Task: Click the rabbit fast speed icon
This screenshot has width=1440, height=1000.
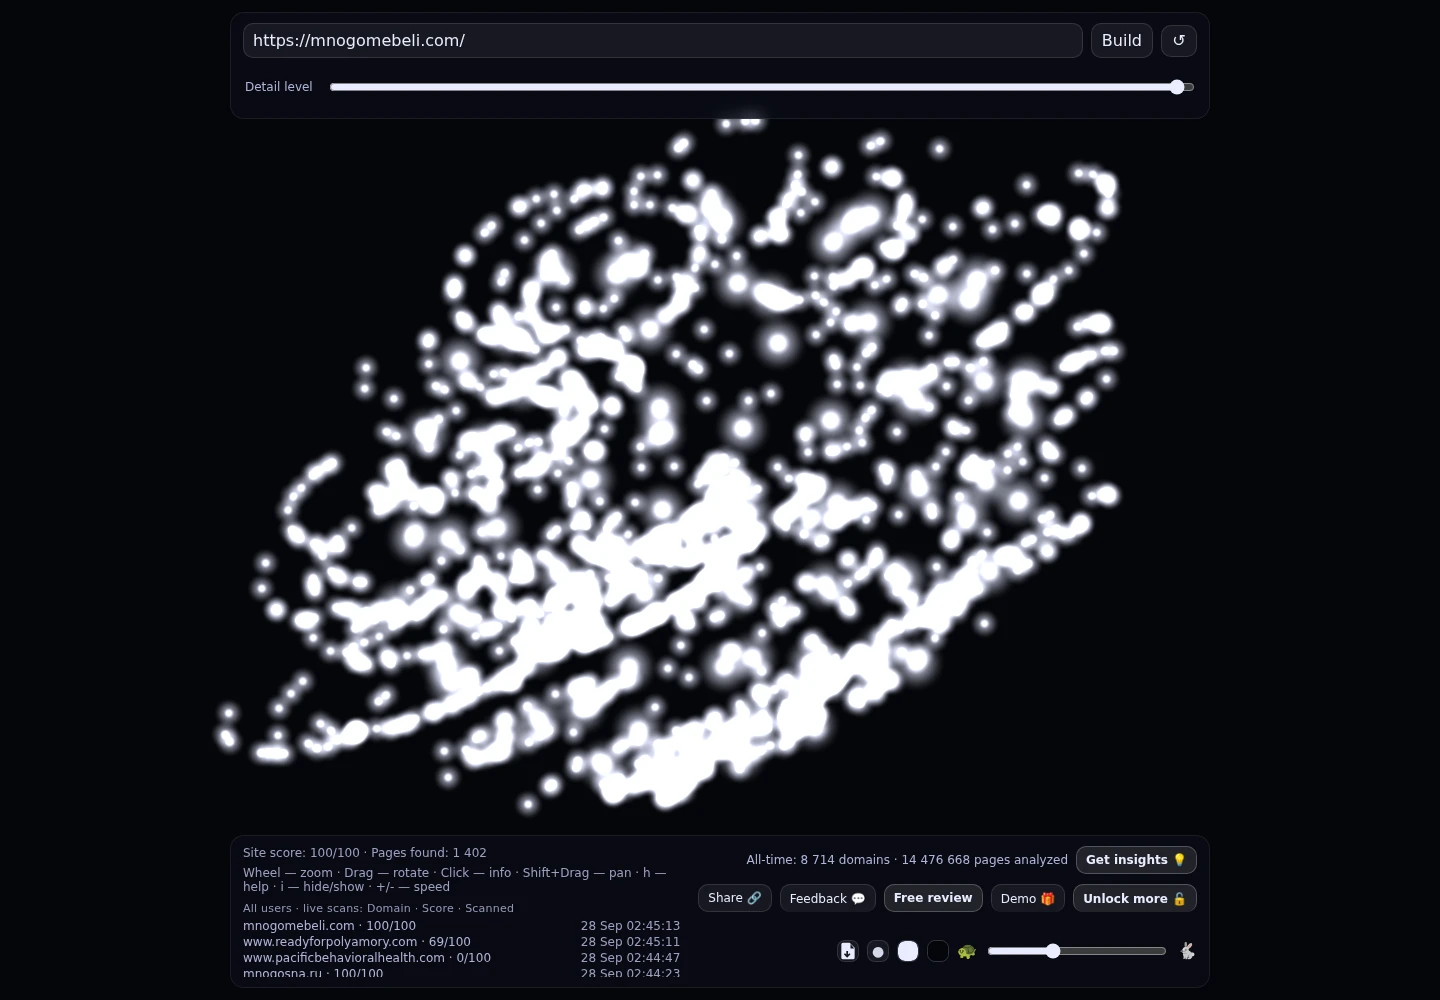Action: (1187, 951)
